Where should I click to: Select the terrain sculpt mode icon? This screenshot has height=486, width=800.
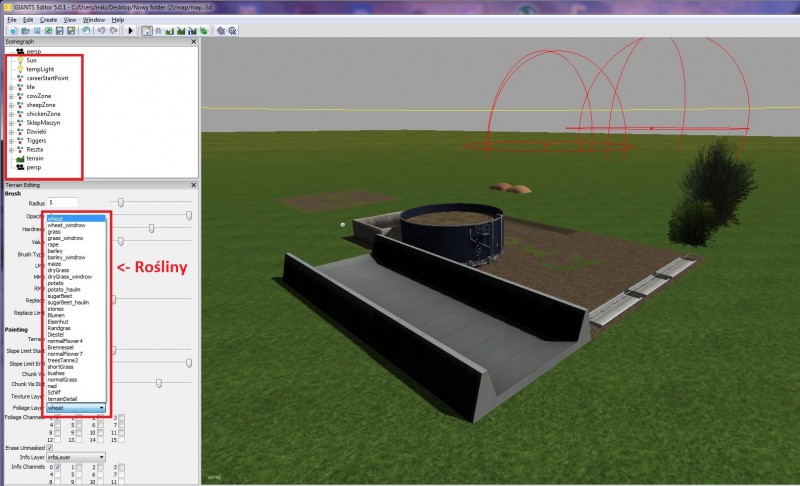coord(169,31)
